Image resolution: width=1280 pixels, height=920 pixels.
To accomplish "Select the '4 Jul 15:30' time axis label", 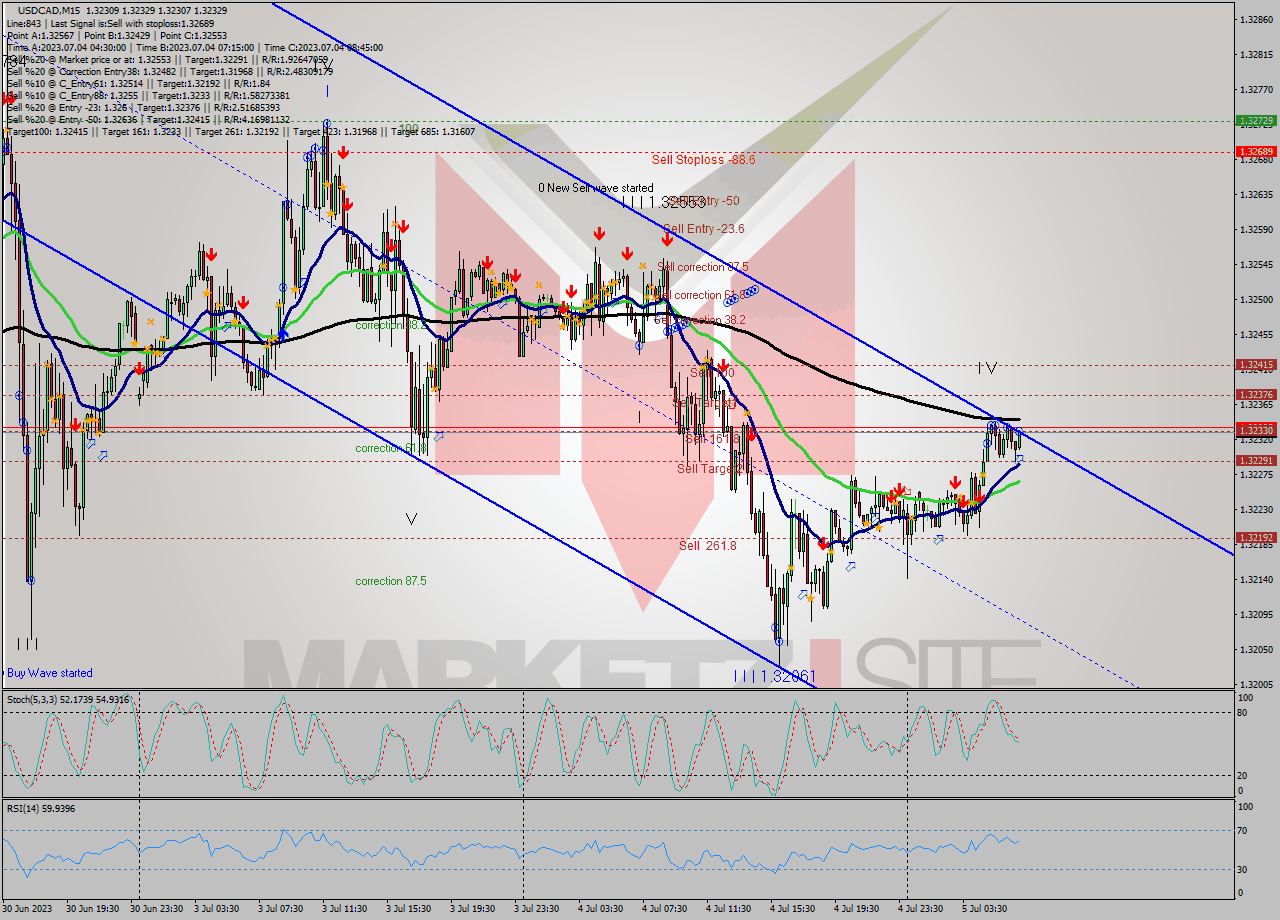I will (x=793, y=909).
